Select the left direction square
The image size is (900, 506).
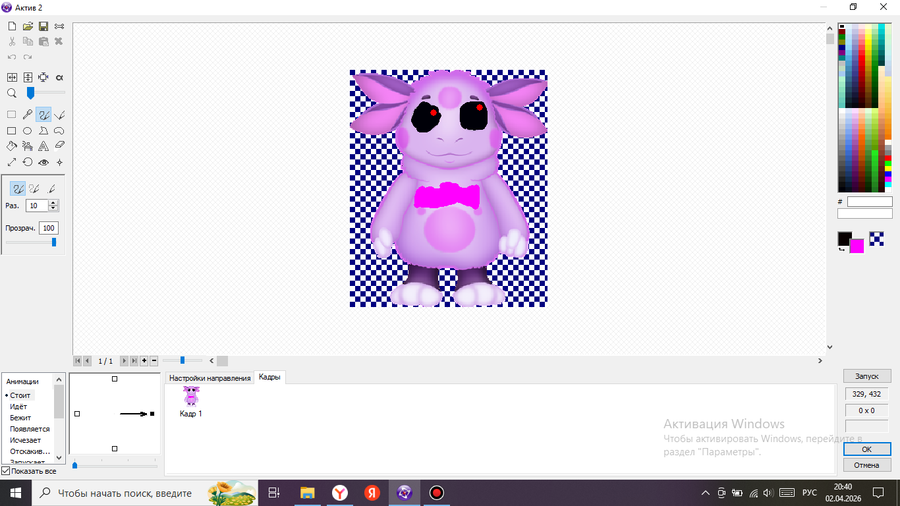[x=77, y=414]
